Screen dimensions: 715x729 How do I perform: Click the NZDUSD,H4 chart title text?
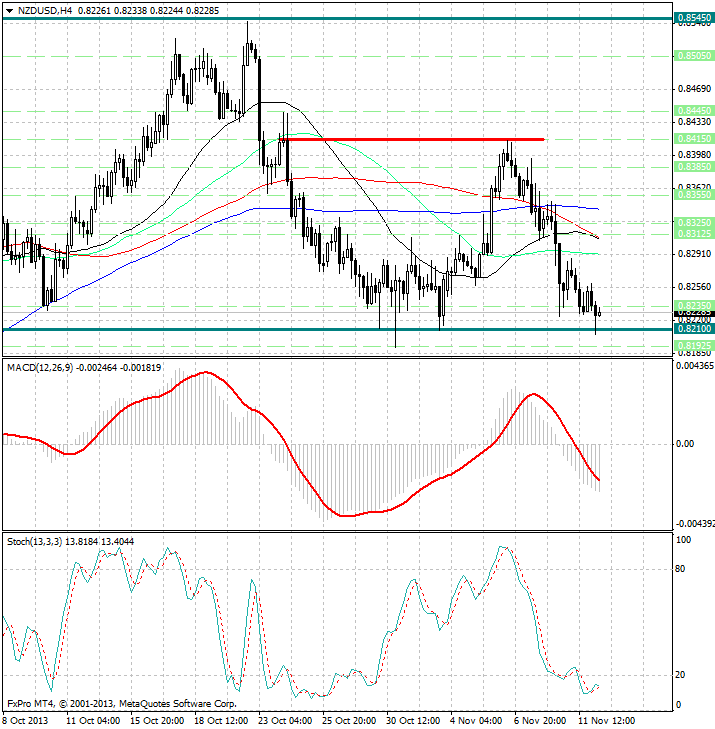click(x=45, y=10)
